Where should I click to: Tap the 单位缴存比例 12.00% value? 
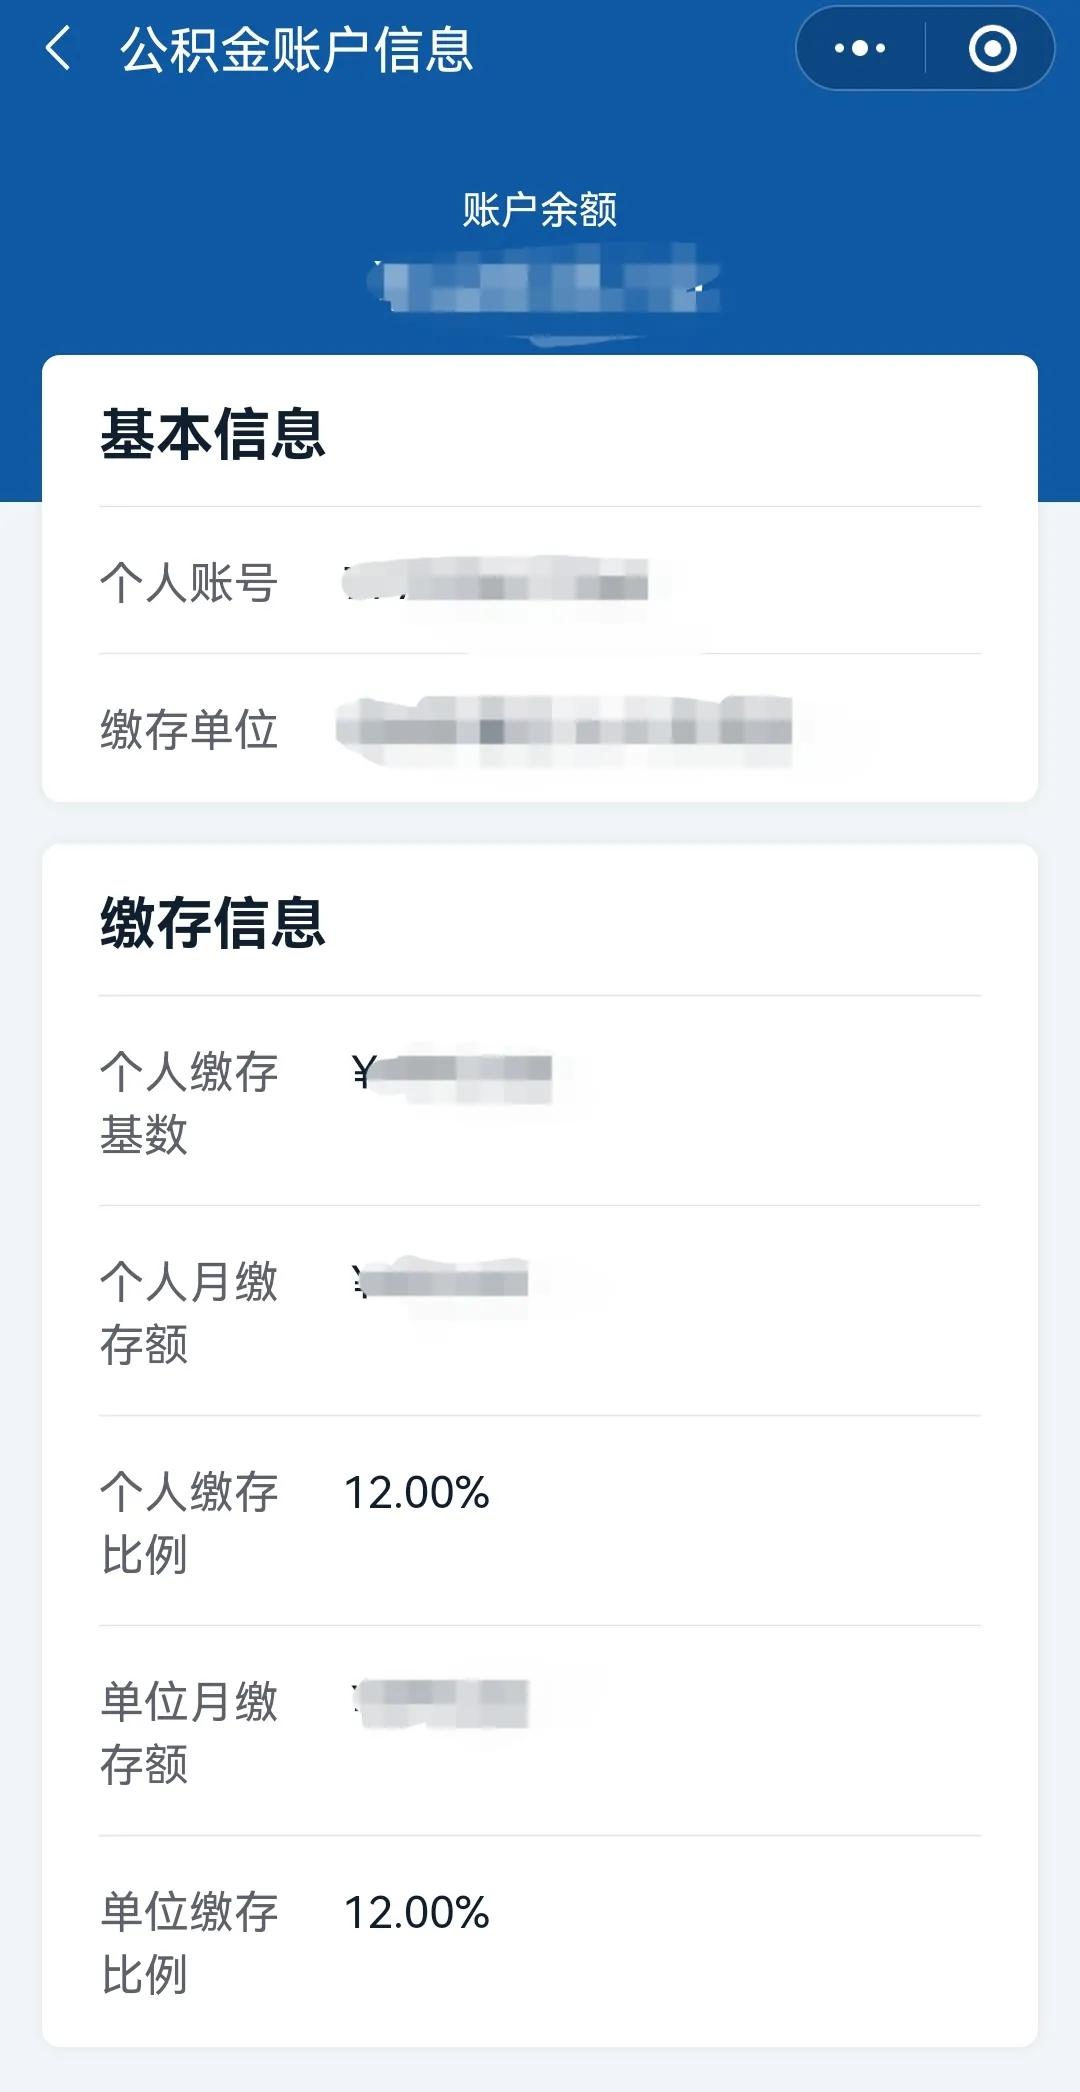point(415,1912)
